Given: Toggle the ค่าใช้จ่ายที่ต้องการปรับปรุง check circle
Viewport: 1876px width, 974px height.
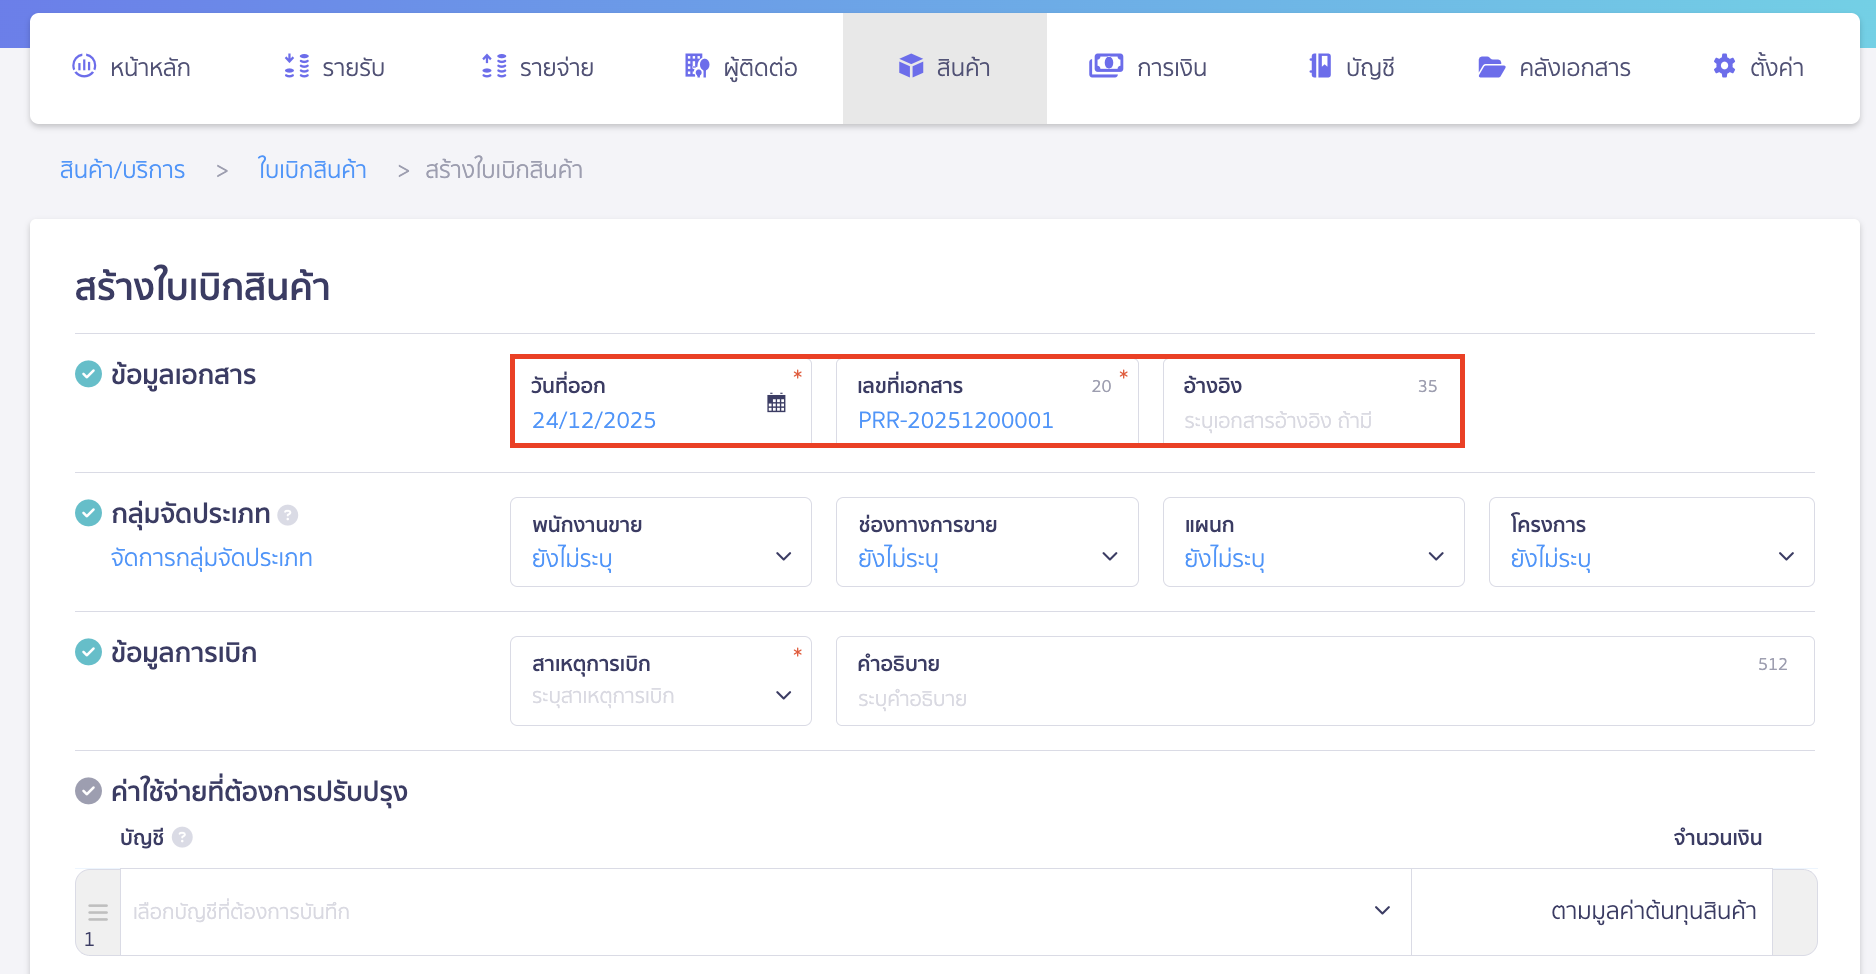Looking at the screenshot, I should coord(89,791).
